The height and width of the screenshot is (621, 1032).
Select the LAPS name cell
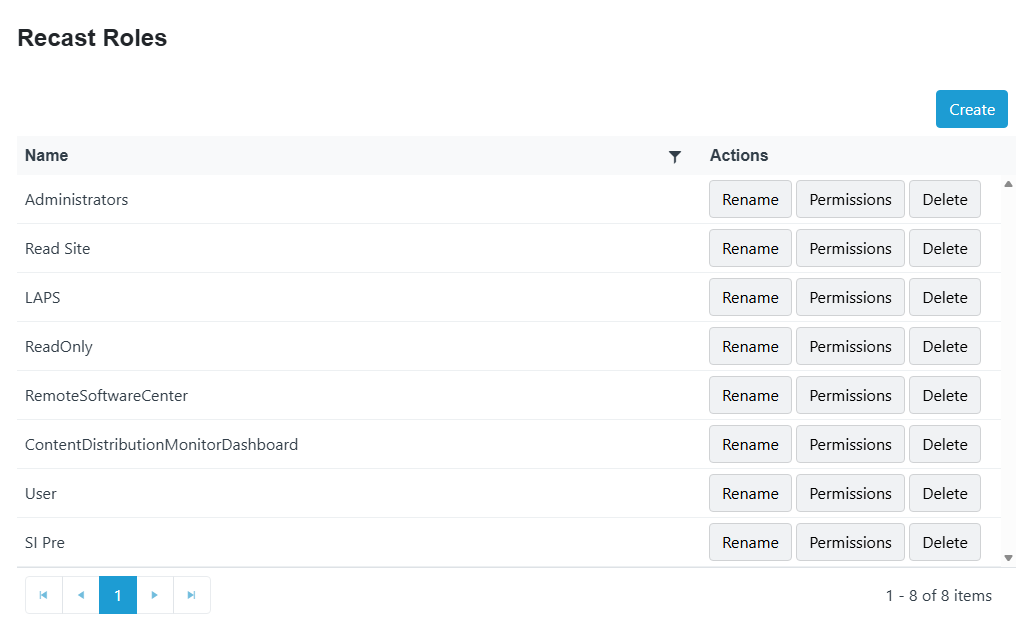(359, 297)
